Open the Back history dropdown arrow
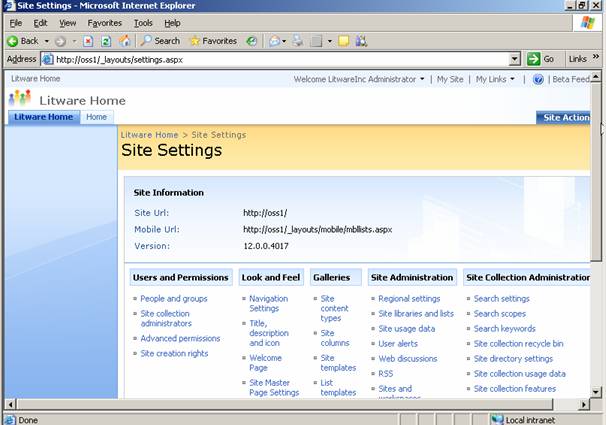The width and height of the screenshot is (606, 425). [x=47, y=41]
